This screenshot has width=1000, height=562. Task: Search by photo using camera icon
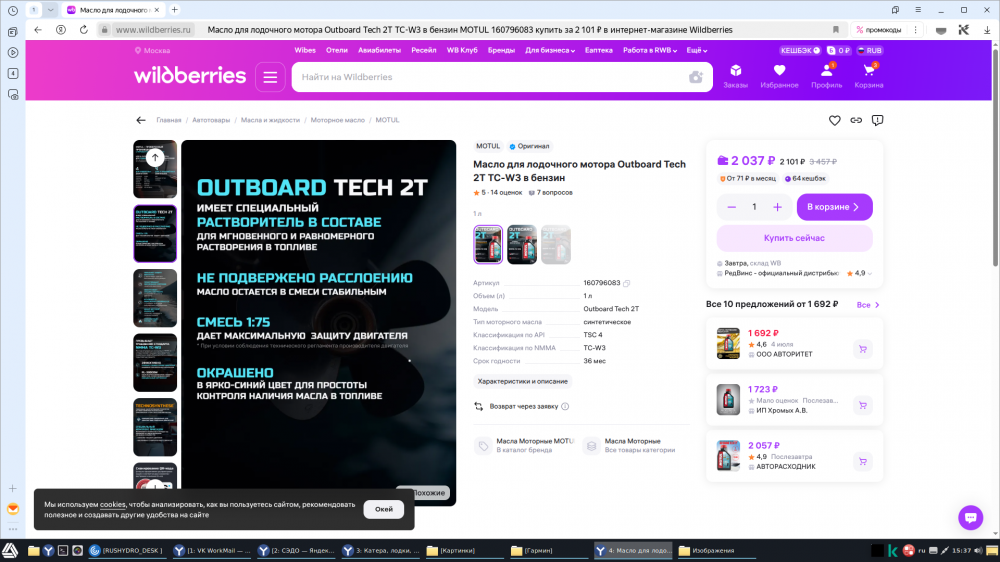696,77
